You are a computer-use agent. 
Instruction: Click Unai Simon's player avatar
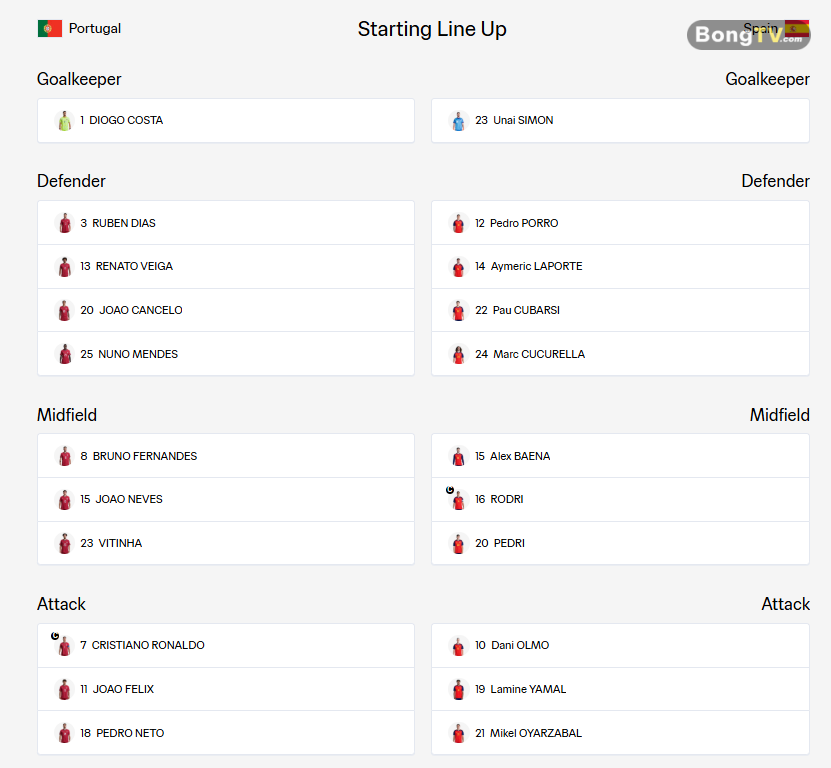(458, 121)
